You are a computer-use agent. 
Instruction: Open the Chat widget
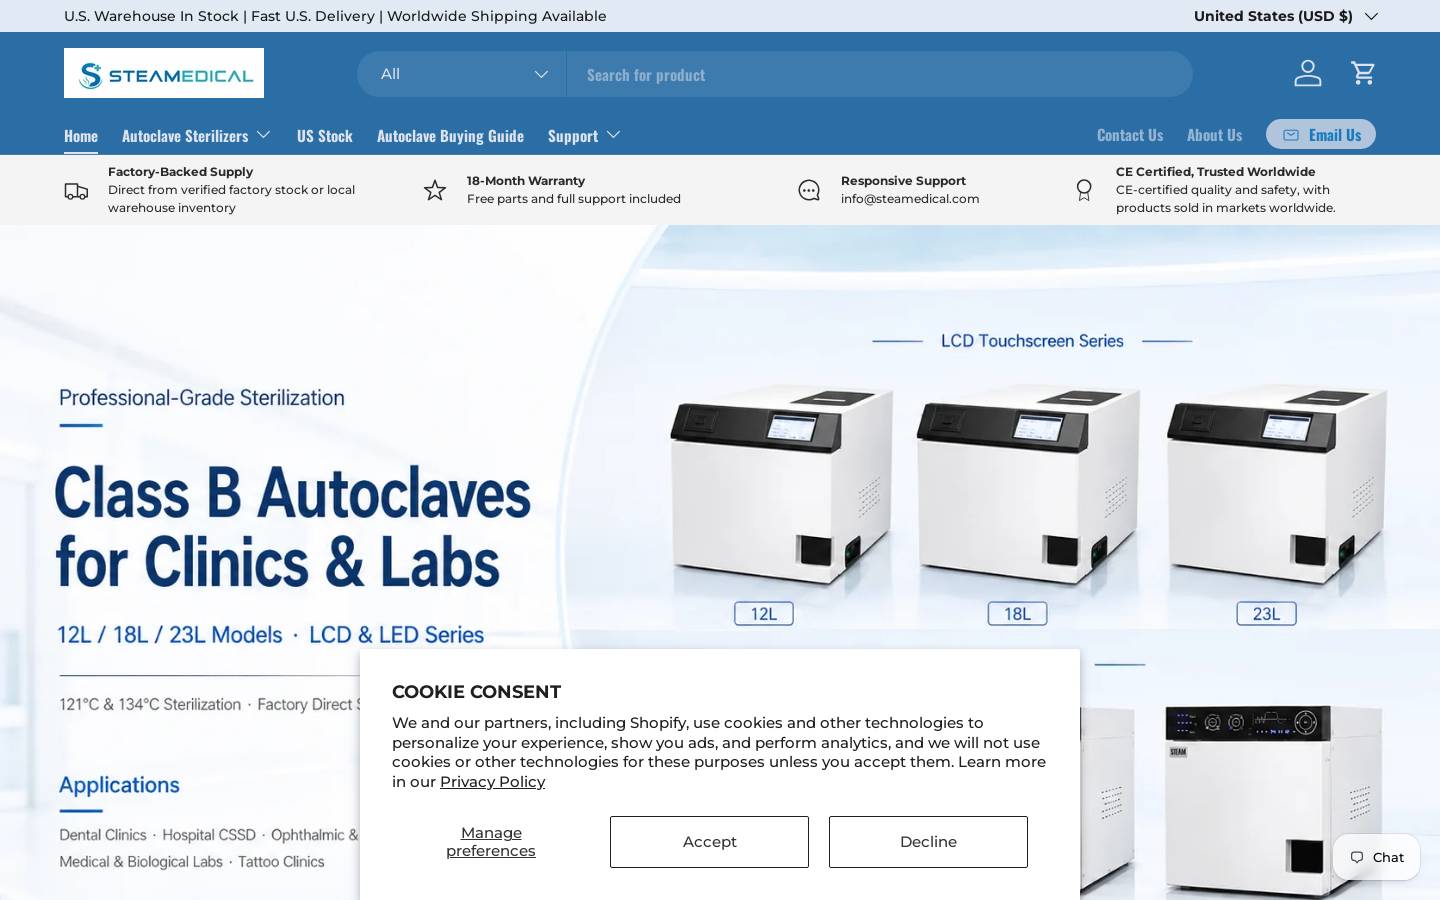(1376, 857)
